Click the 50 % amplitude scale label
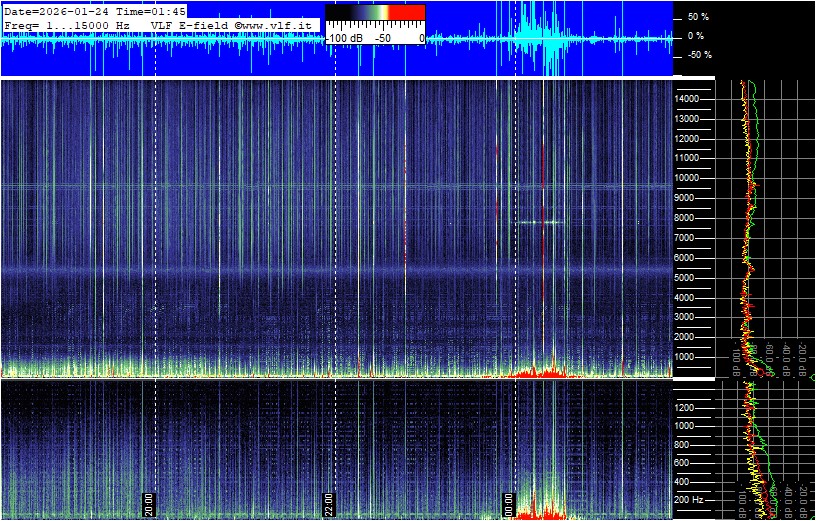 697,17
